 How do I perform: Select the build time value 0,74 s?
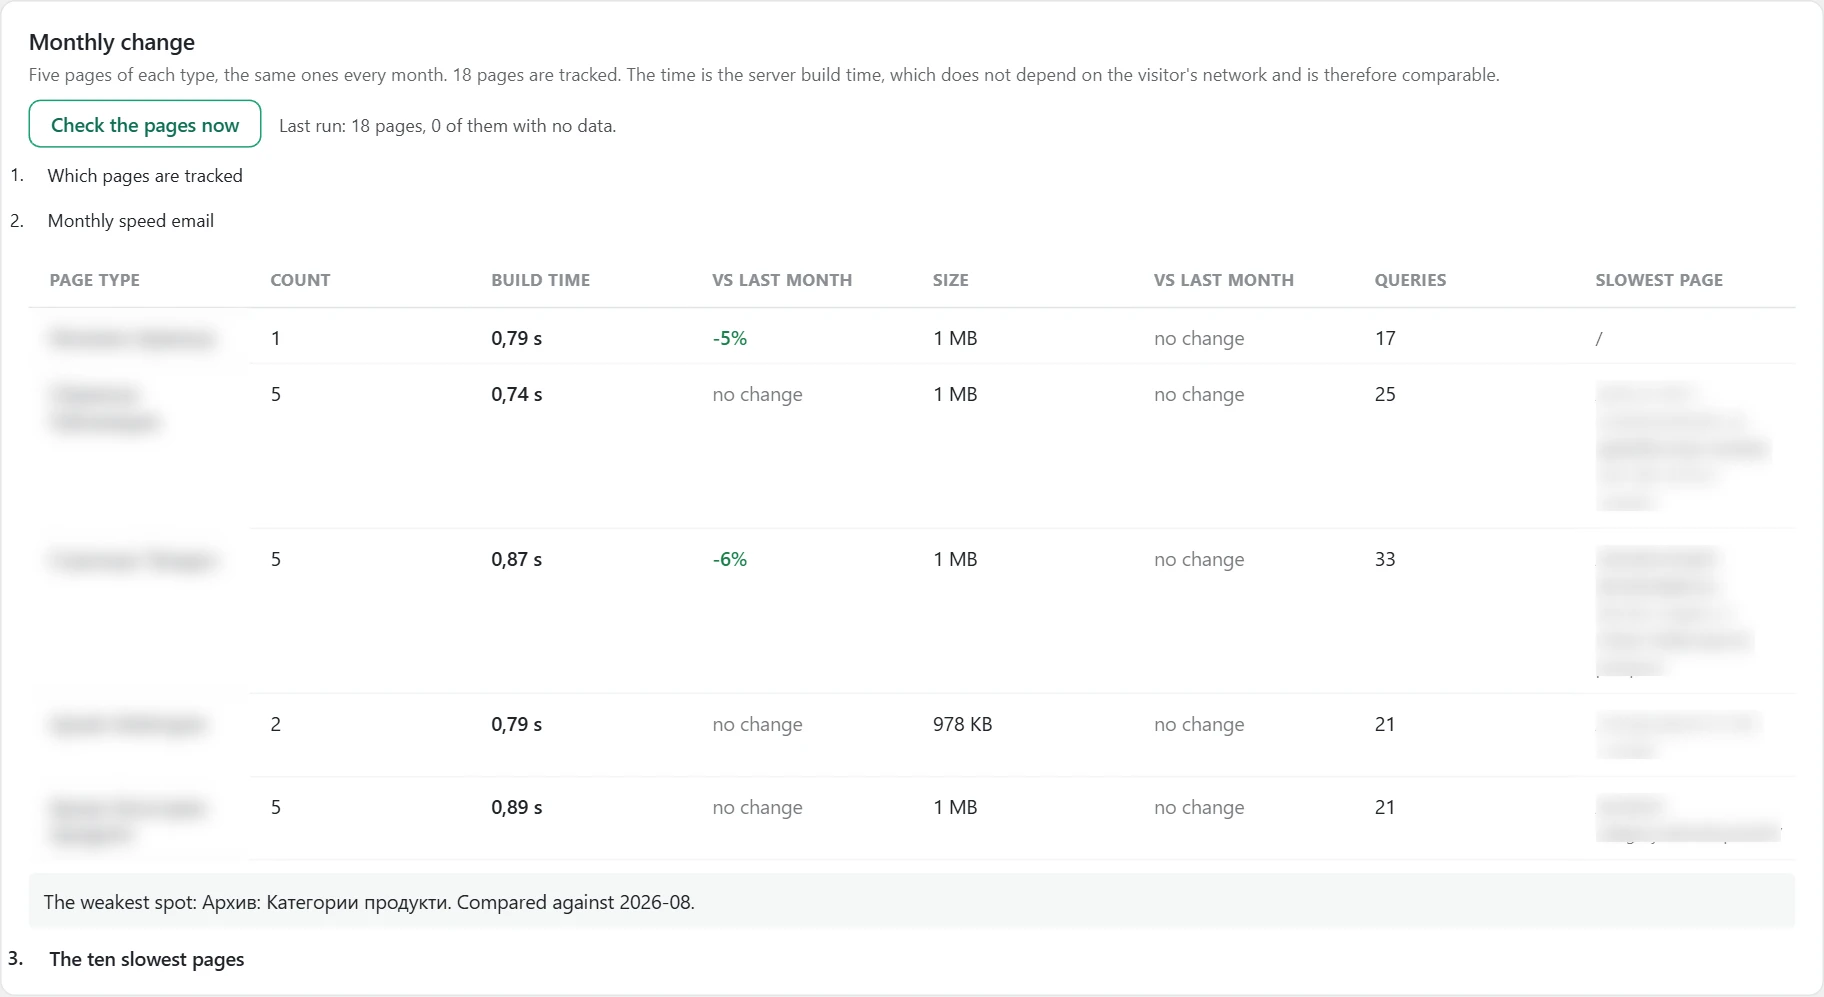517,394
